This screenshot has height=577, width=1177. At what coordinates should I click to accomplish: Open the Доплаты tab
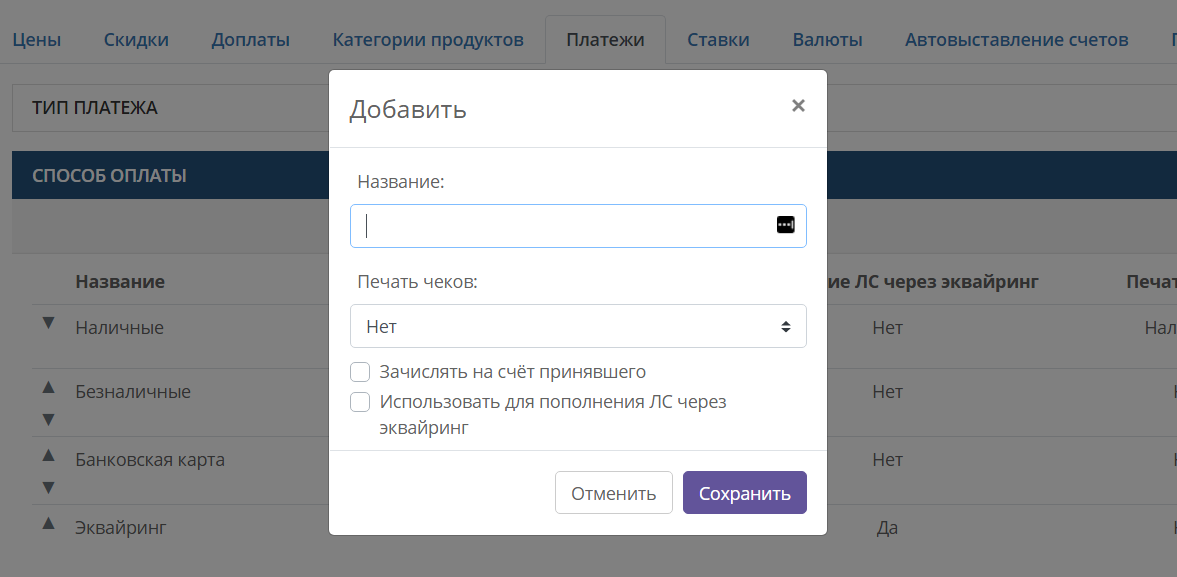251,40
